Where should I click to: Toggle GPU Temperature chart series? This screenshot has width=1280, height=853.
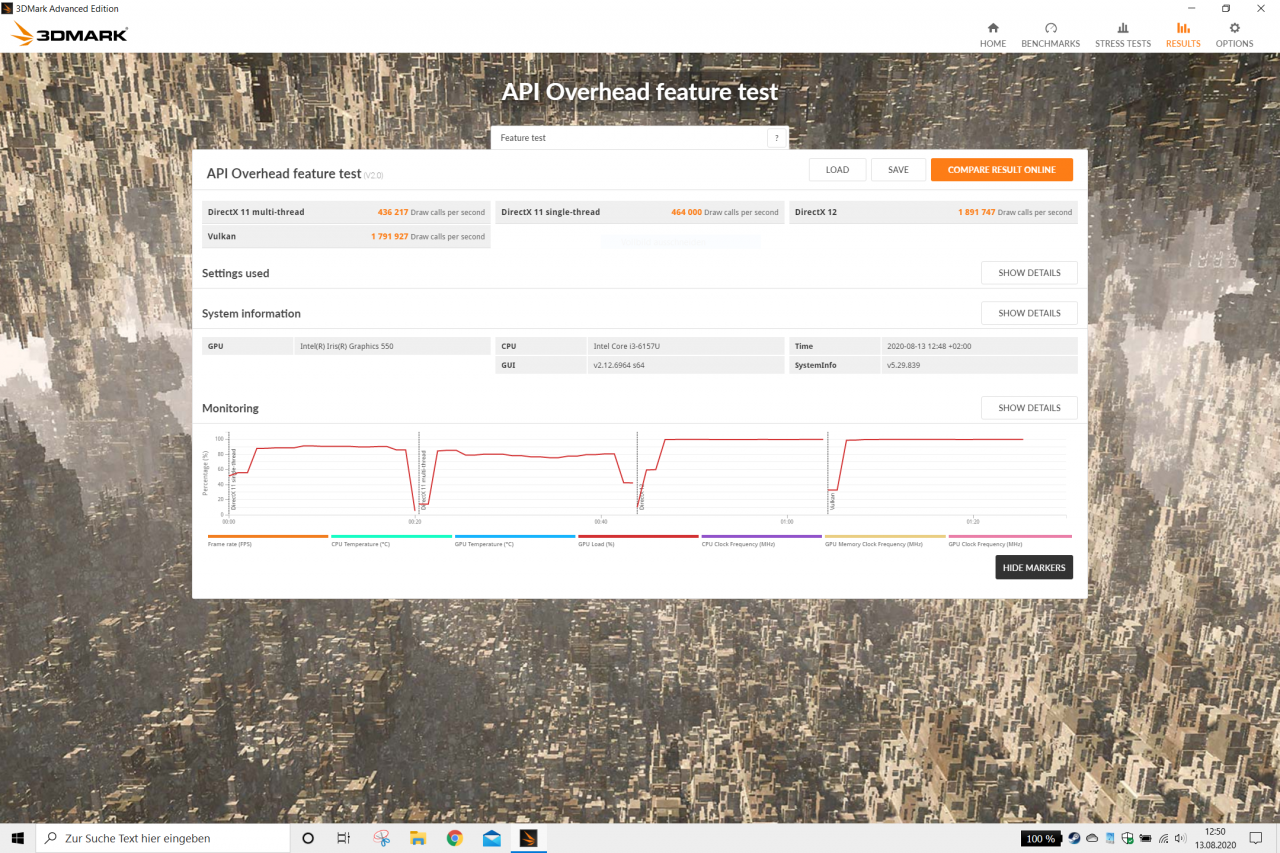coord(514,540)
